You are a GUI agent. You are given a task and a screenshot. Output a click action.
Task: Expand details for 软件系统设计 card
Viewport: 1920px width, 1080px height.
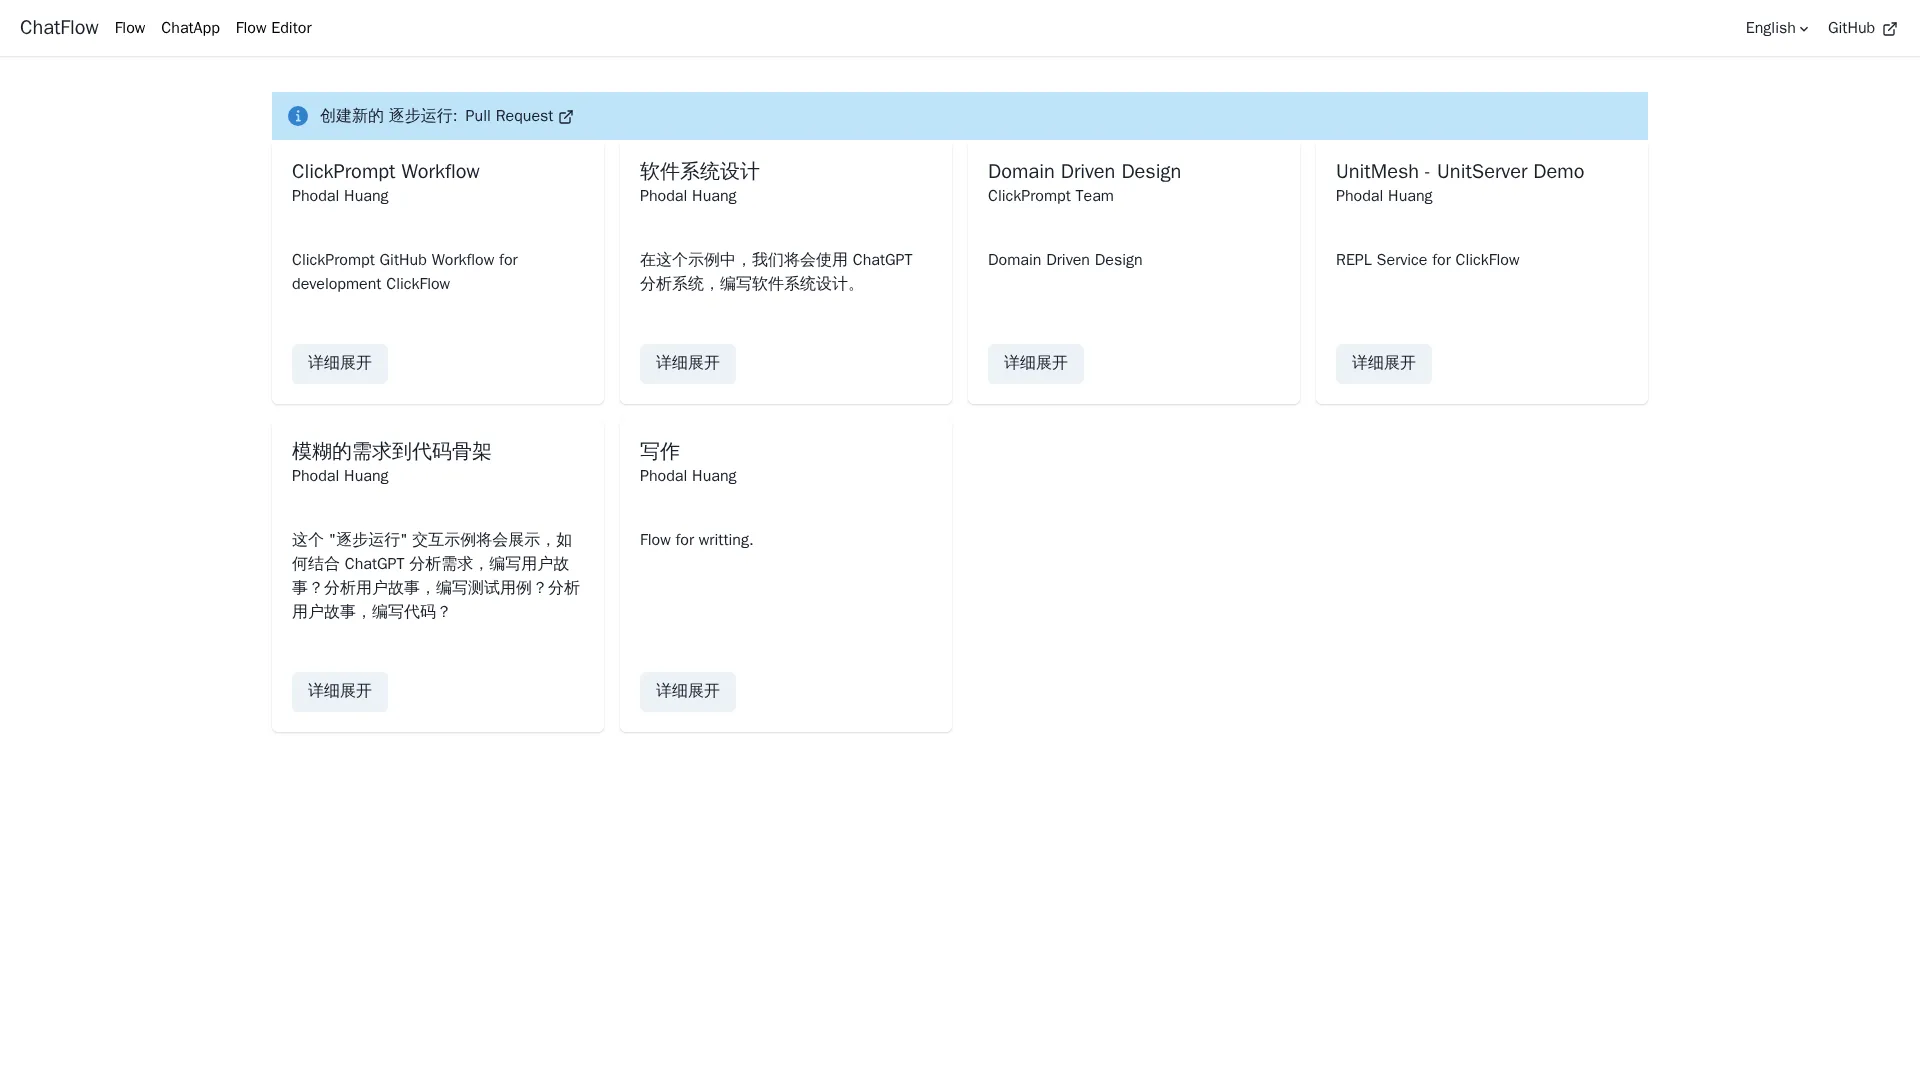point(688,364)
